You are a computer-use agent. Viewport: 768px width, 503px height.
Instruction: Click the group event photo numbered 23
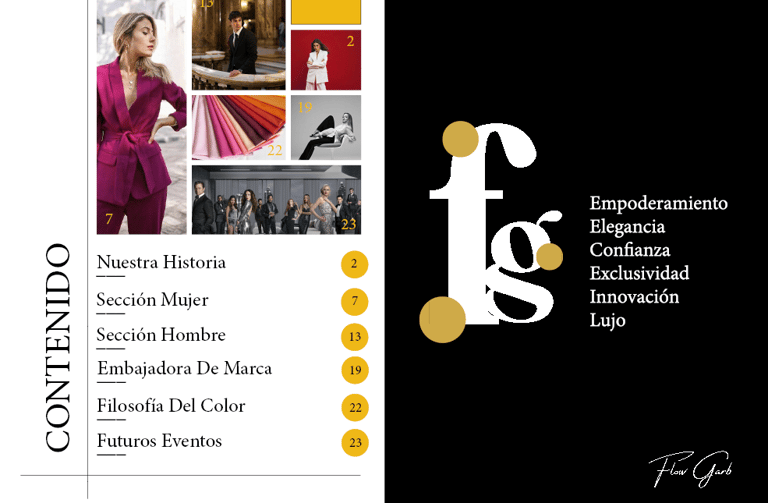pos(276,199)
